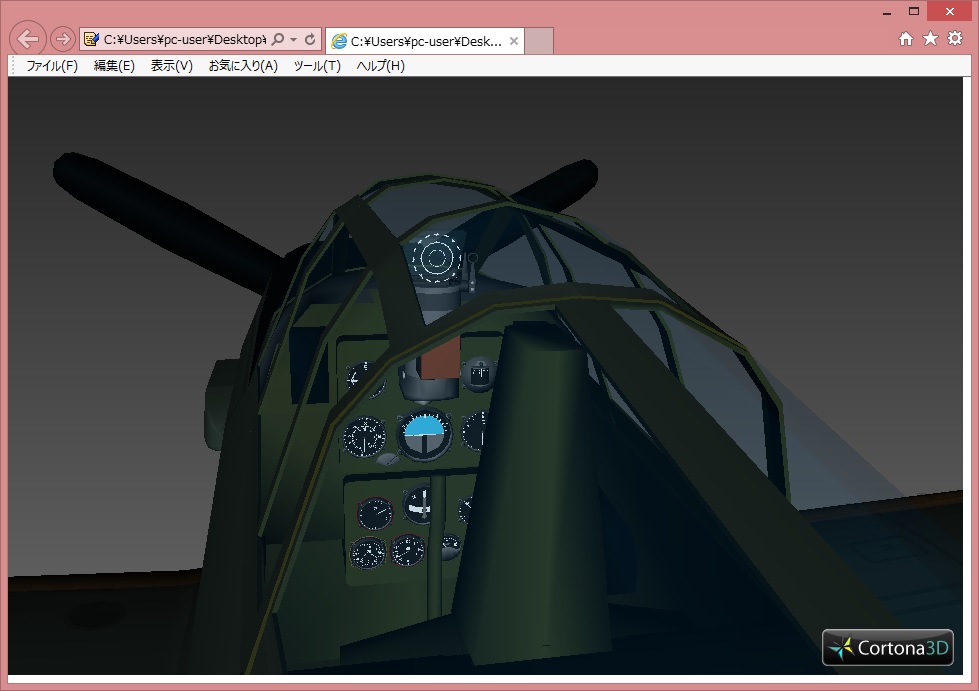Open the 表示(V) menu
Viewport: 979px width, 691px height.
tap(171, 66)
